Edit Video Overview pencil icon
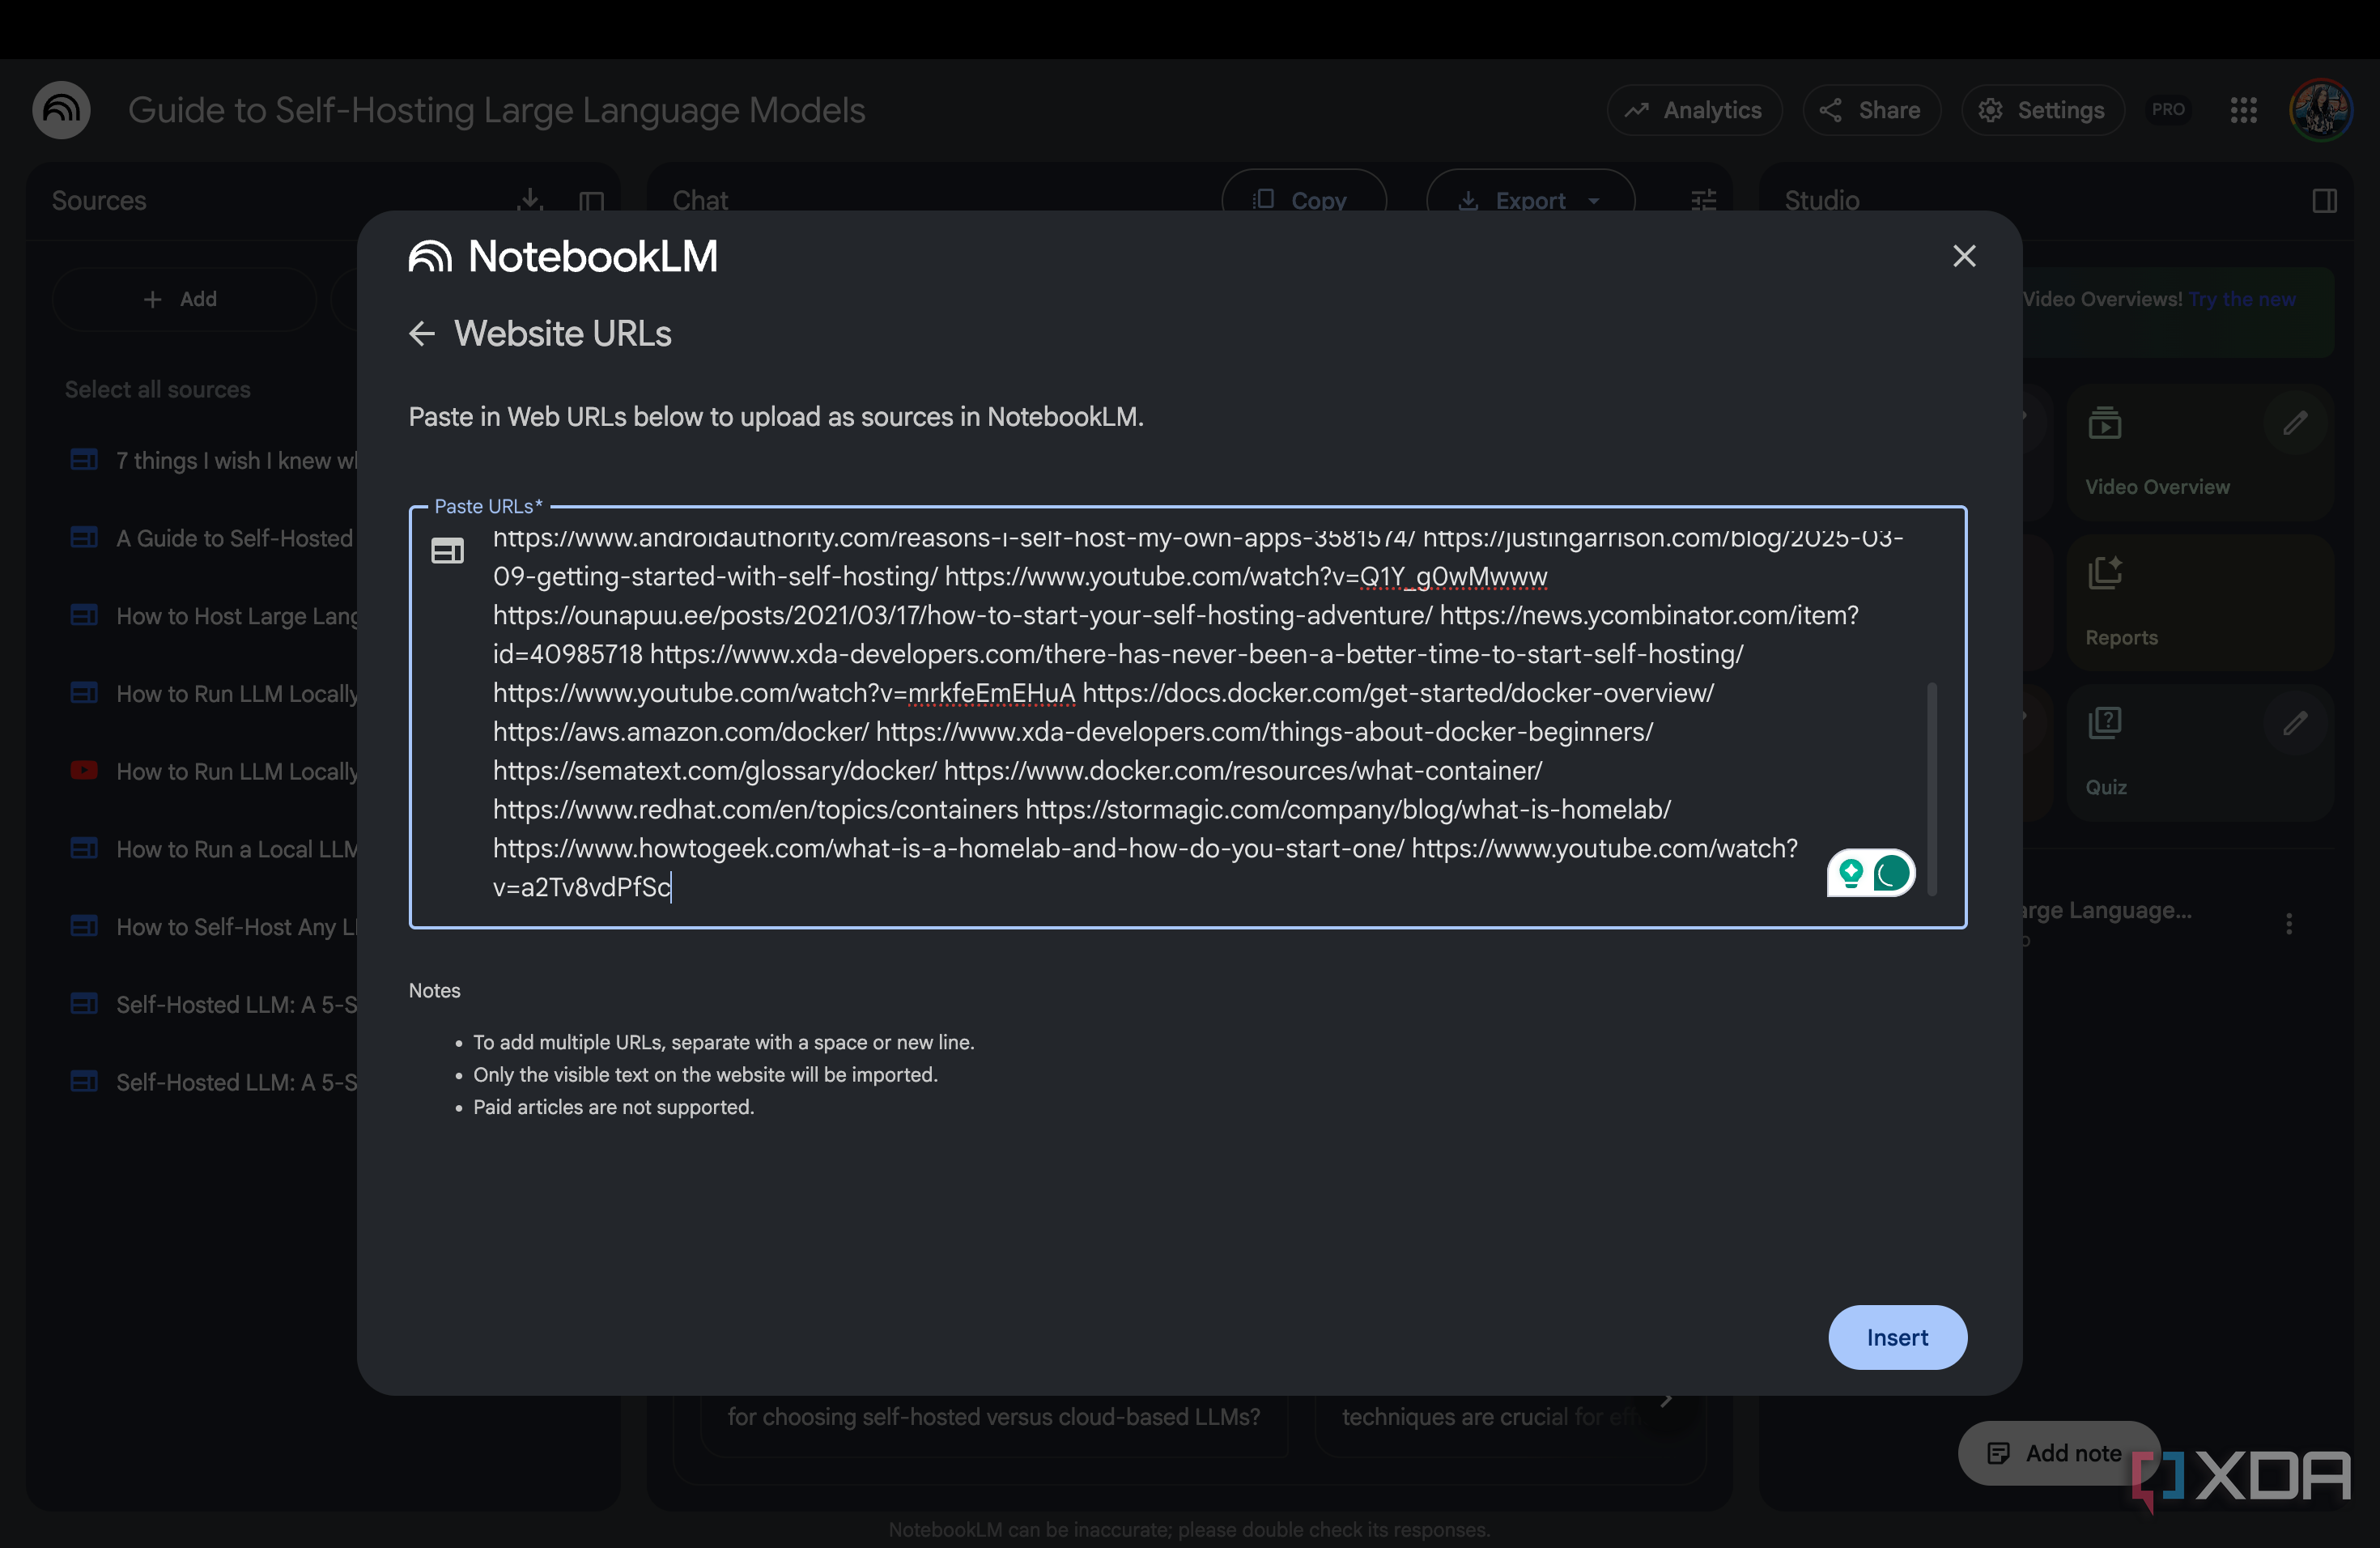 (x=2295, y=423)
